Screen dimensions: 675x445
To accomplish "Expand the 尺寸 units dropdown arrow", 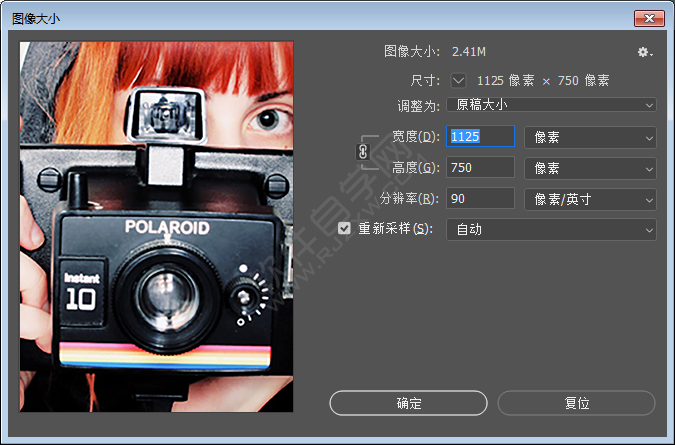I will (458, 80).
